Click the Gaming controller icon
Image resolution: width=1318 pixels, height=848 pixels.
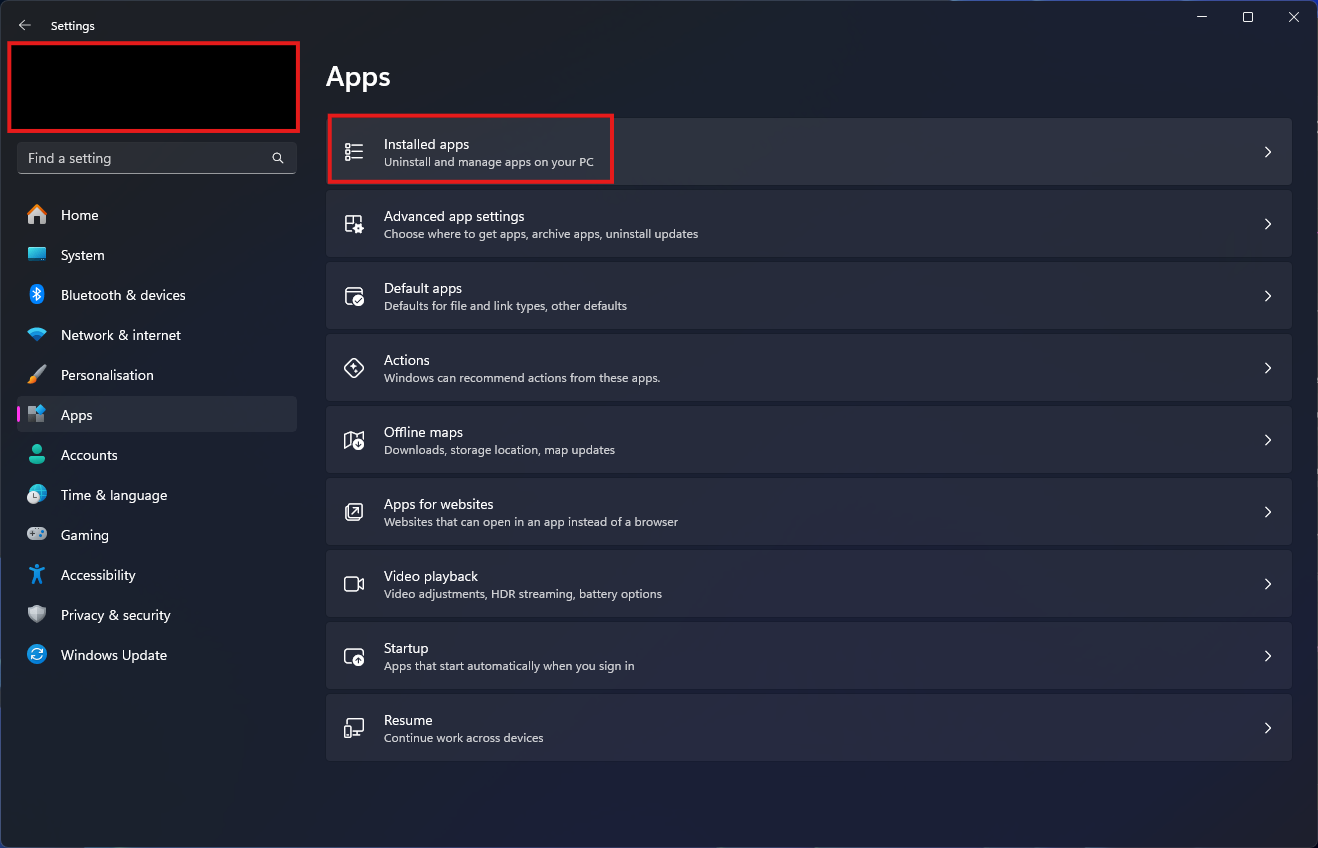click(37, 535)
